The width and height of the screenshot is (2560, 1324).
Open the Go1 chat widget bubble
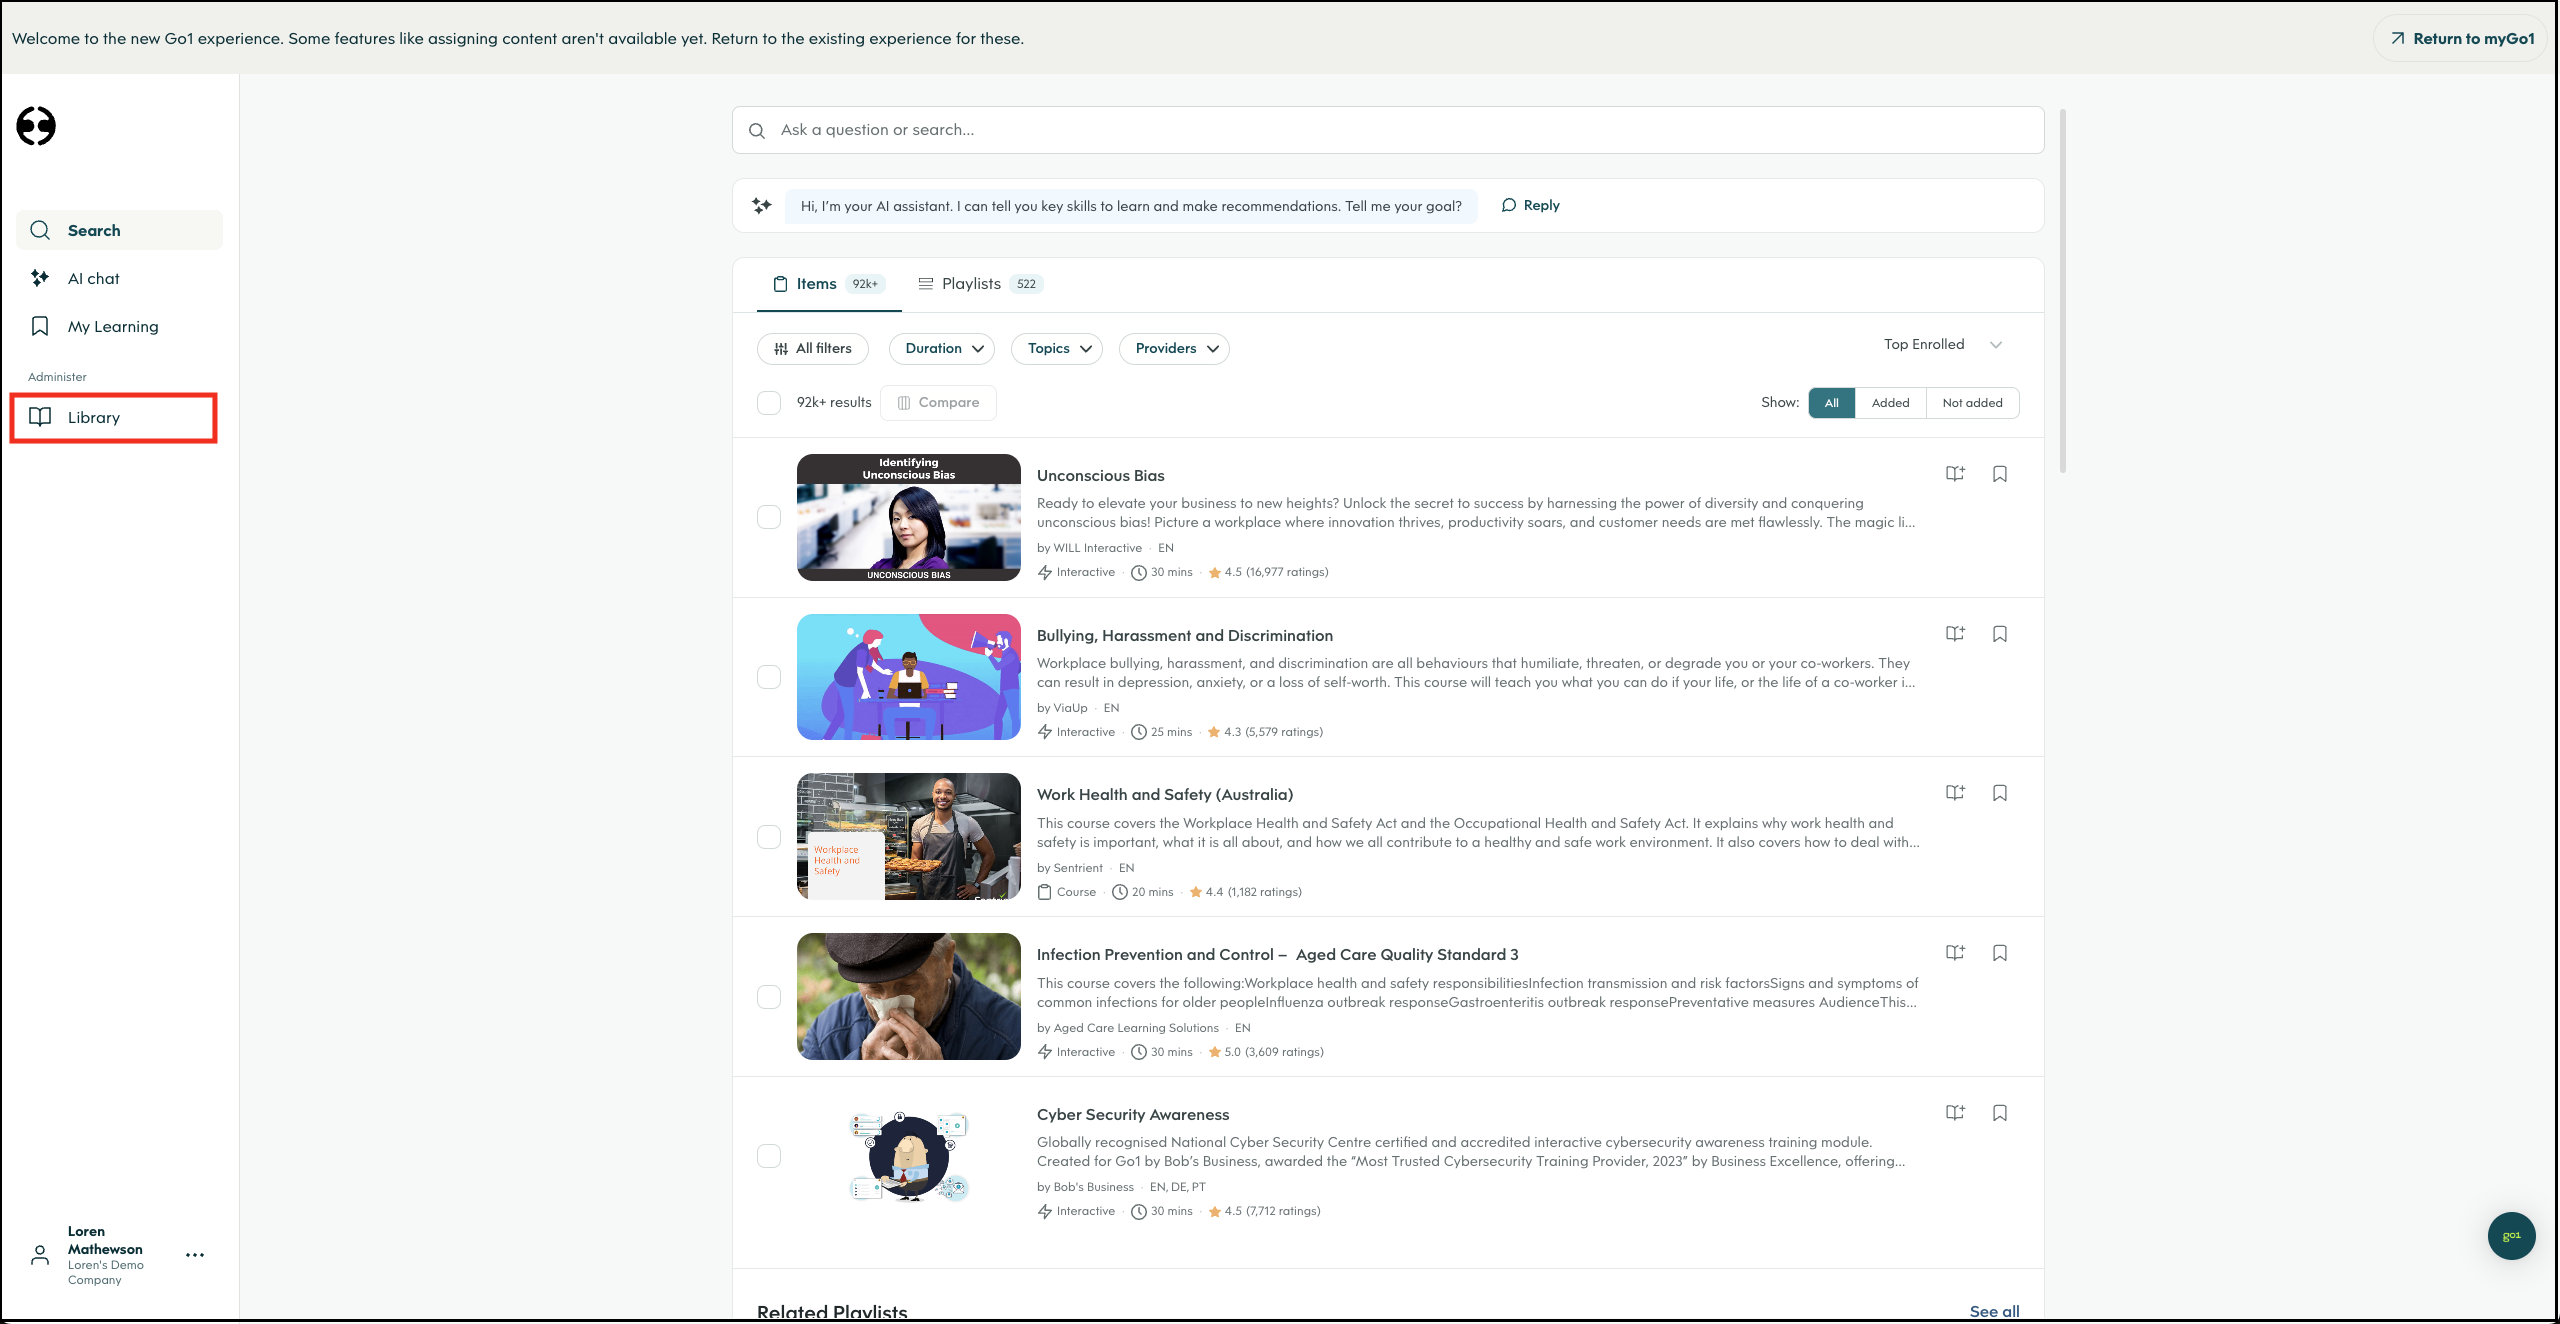coord(2511,1236)
